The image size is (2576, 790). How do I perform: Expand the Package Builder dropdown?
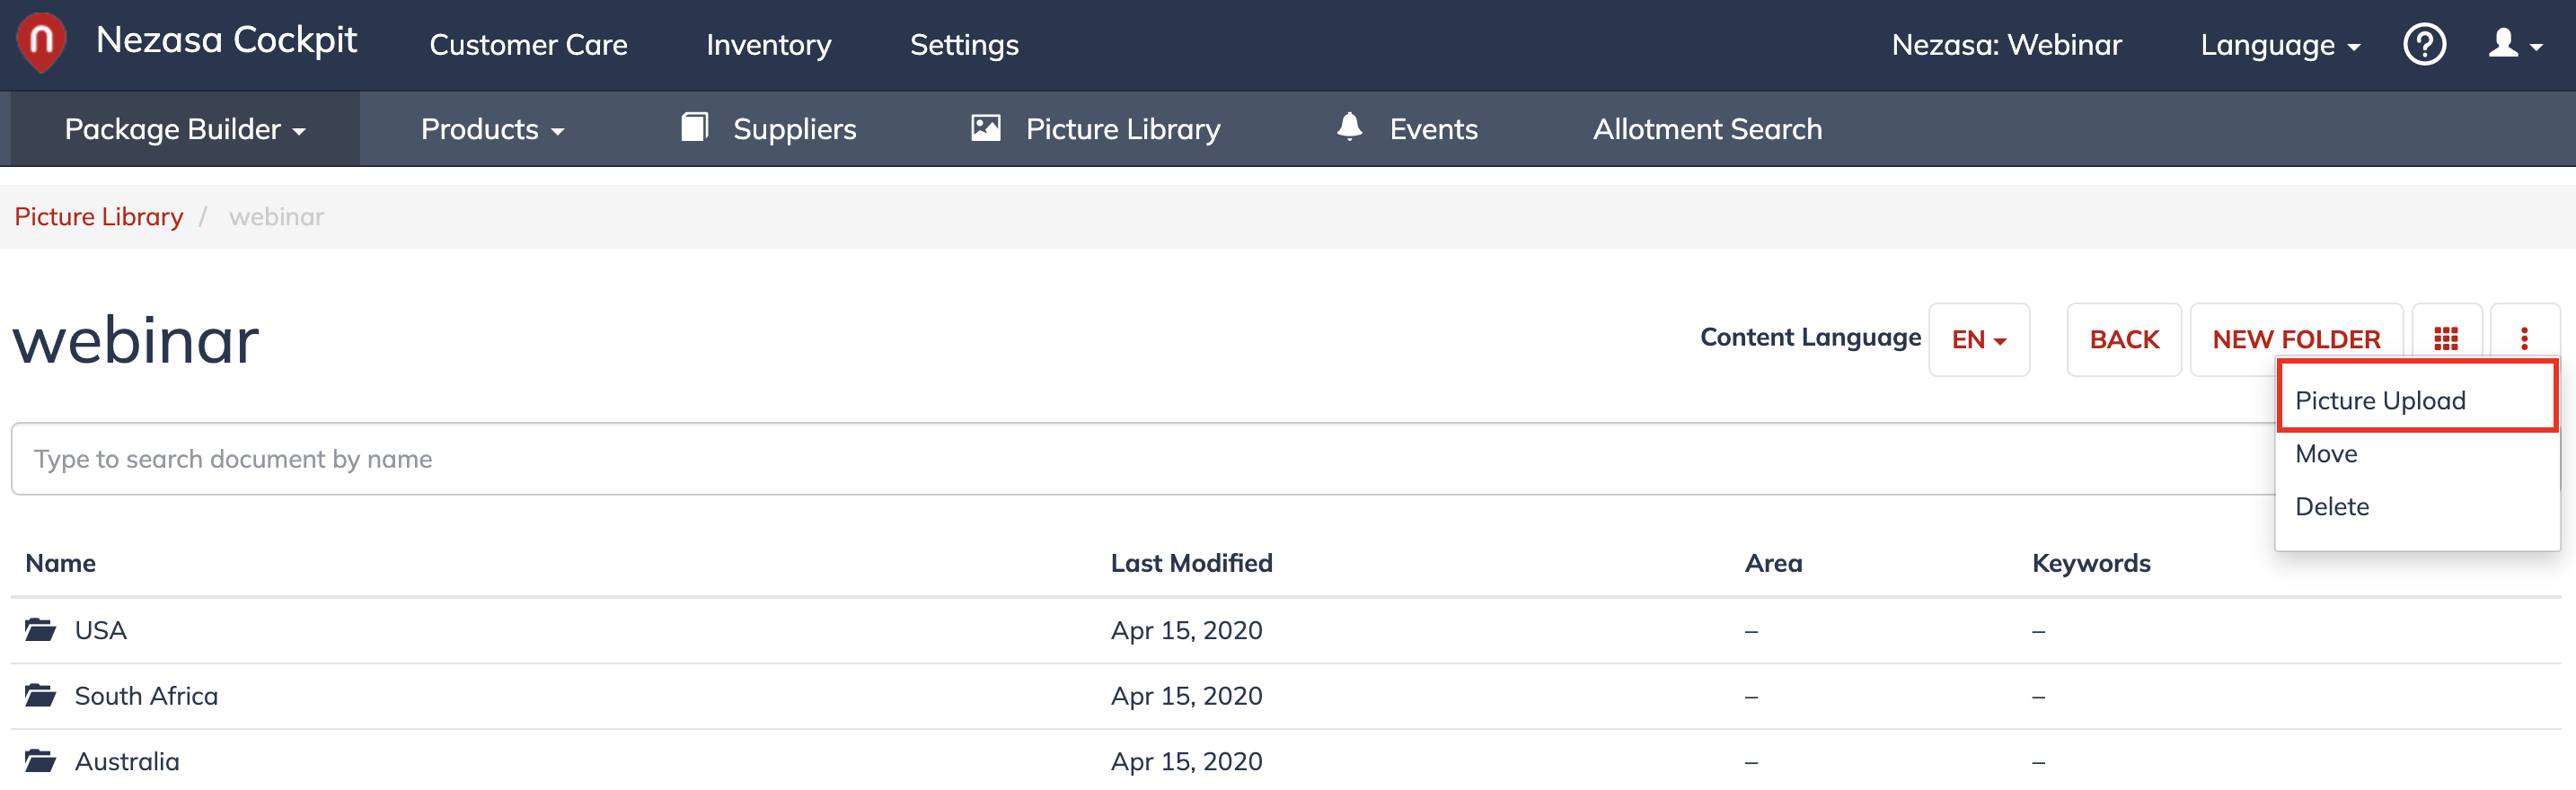point(185,129)
